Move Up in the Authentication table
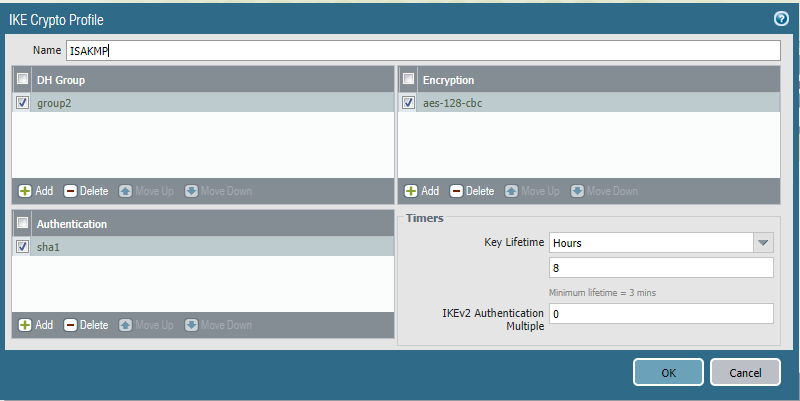This screenshot has width=800, height=401. point(146,325)
